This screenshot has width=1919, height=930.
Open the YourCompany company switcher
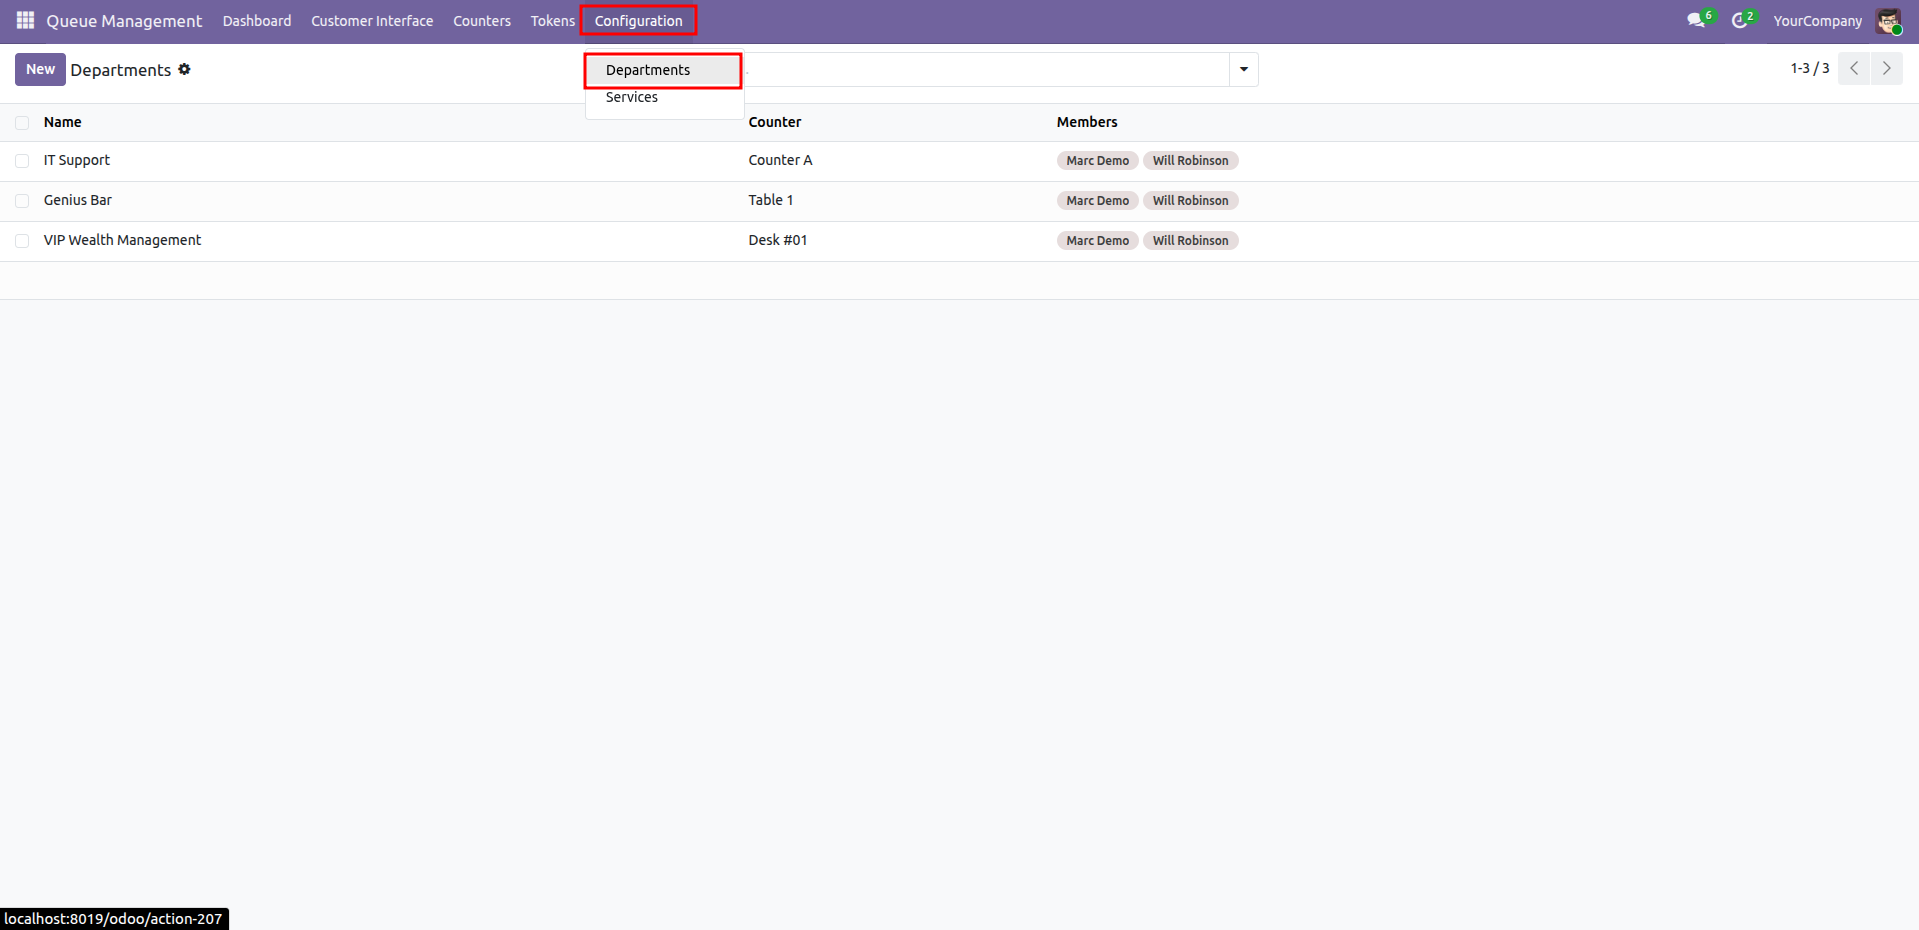(x=1817, y=21)
